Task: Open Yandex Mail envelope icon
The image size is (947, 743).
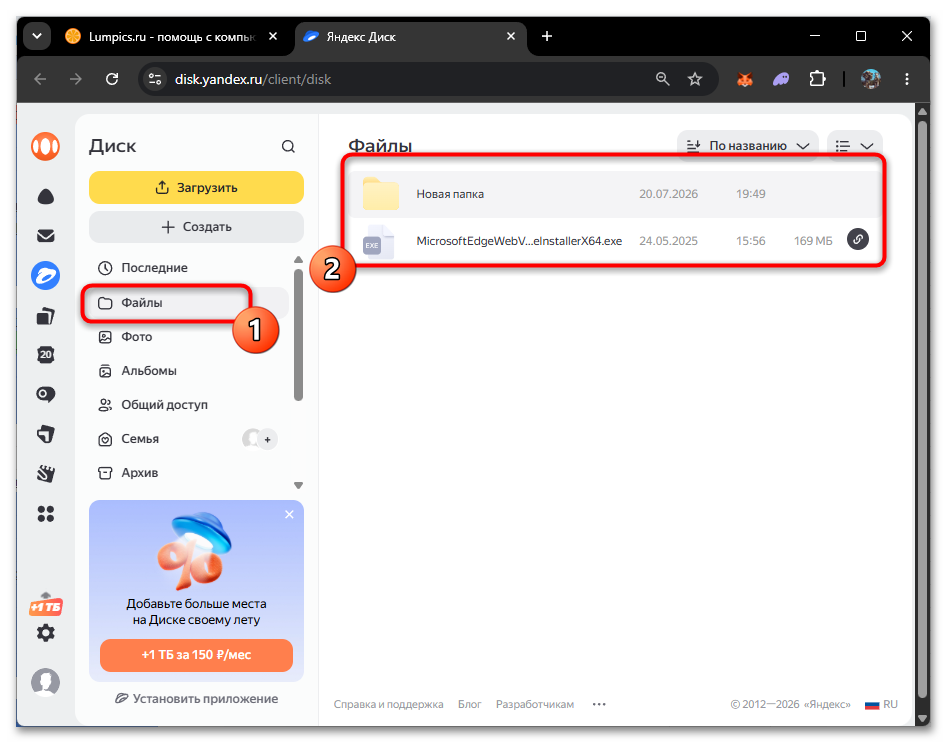Action: (x=45, y=236)
